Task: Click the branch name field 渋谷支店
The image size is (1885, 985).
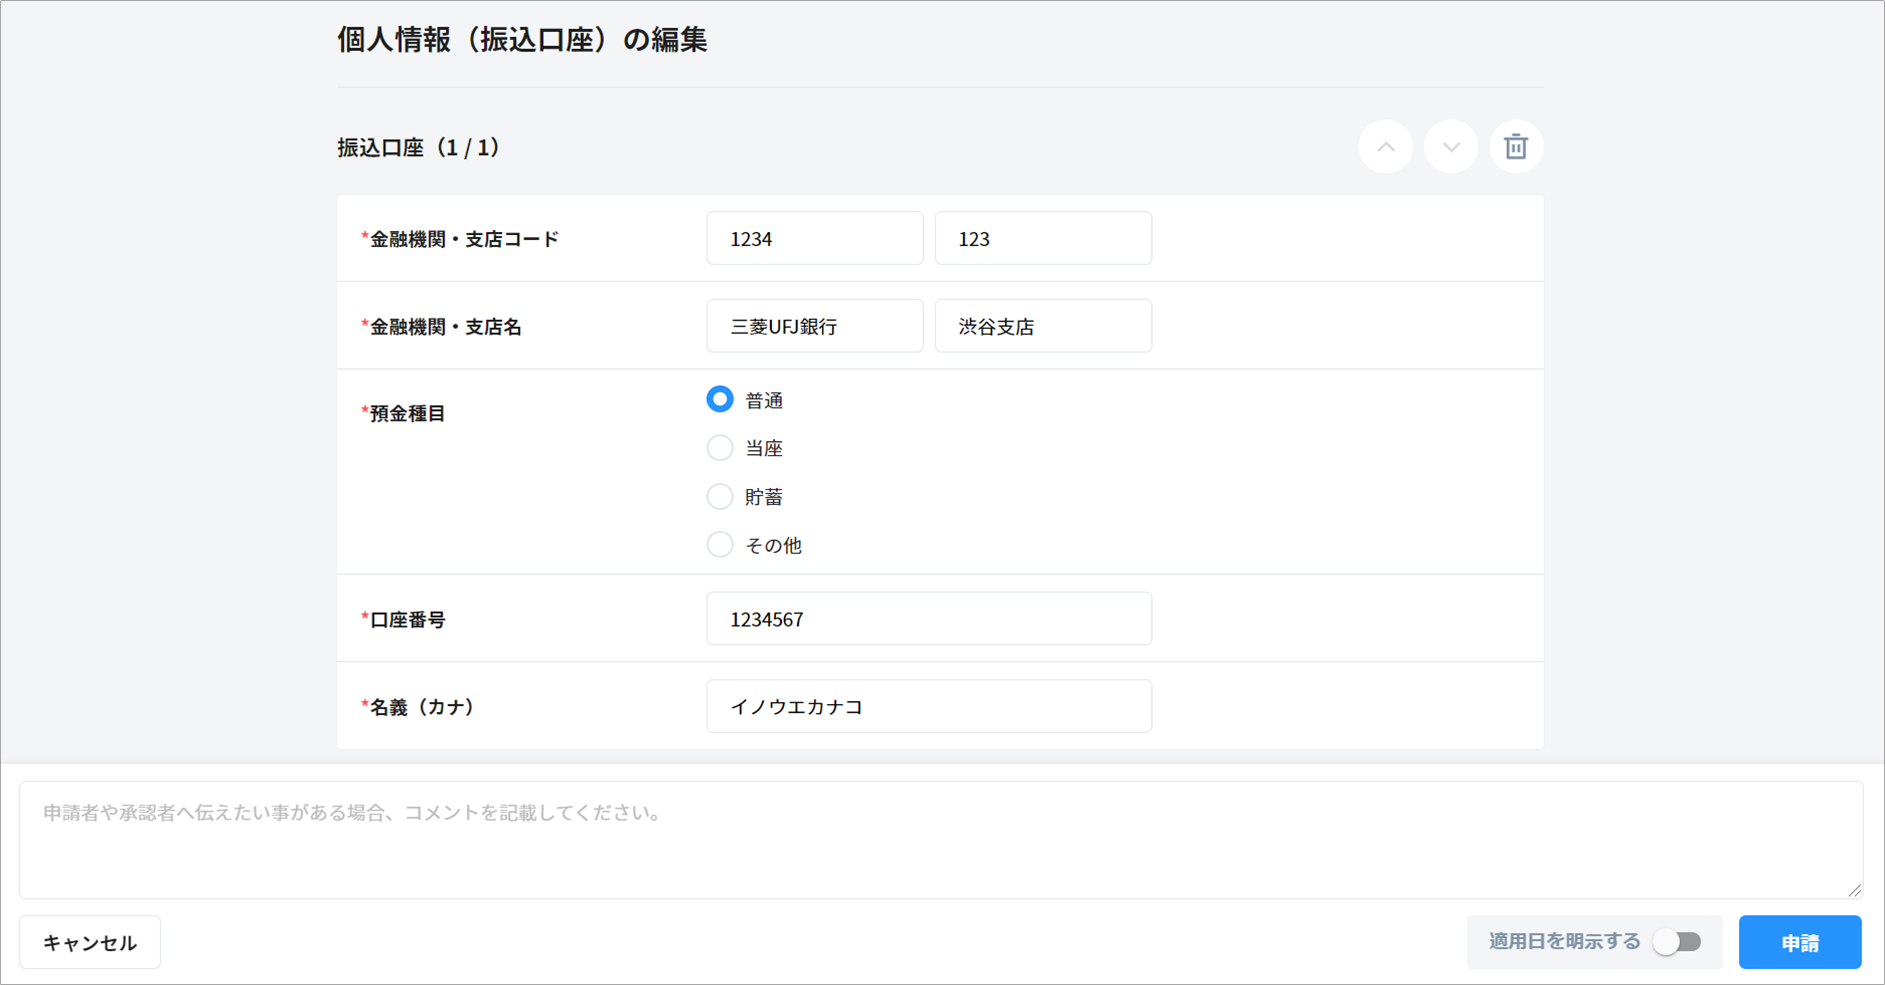Action: tap(1042, 327)
